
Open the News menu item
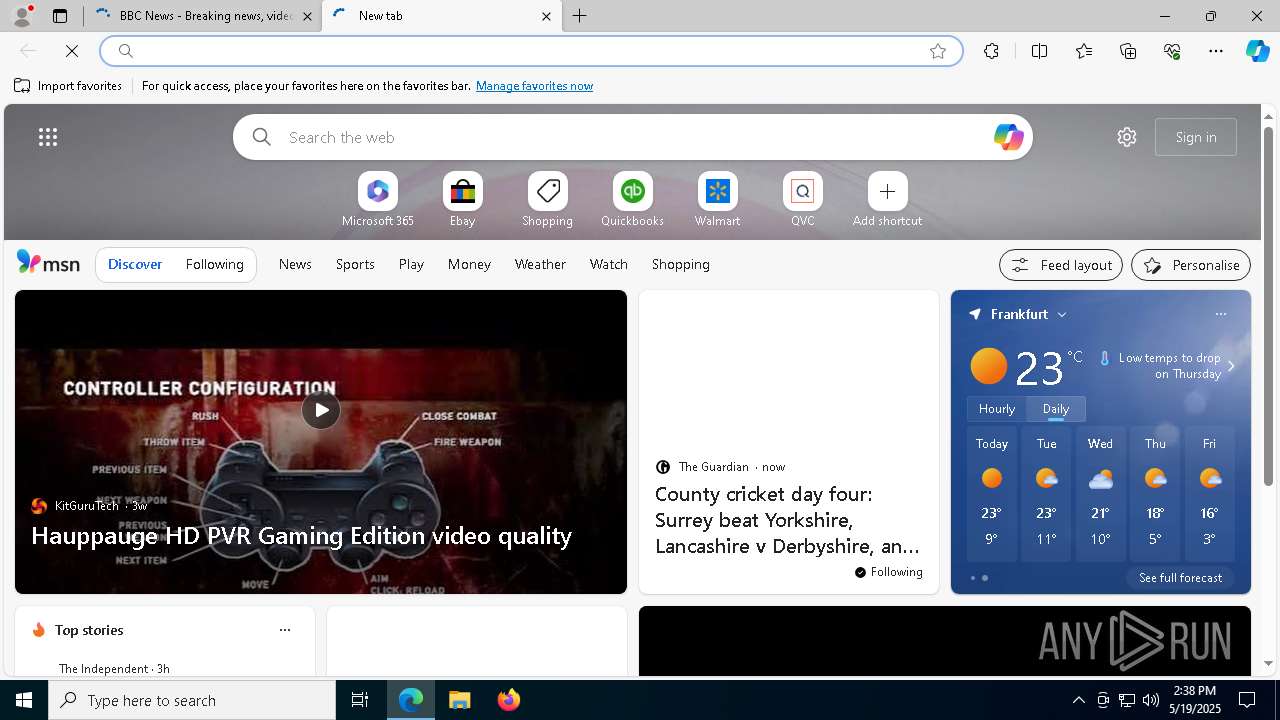point(295,264)
